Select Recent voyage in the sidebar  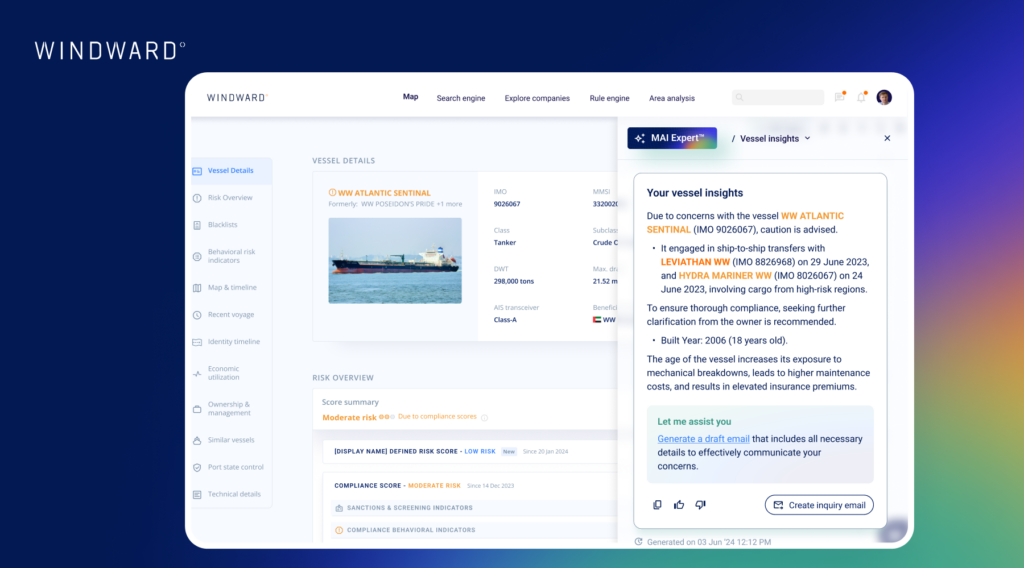tap(231, 315)
